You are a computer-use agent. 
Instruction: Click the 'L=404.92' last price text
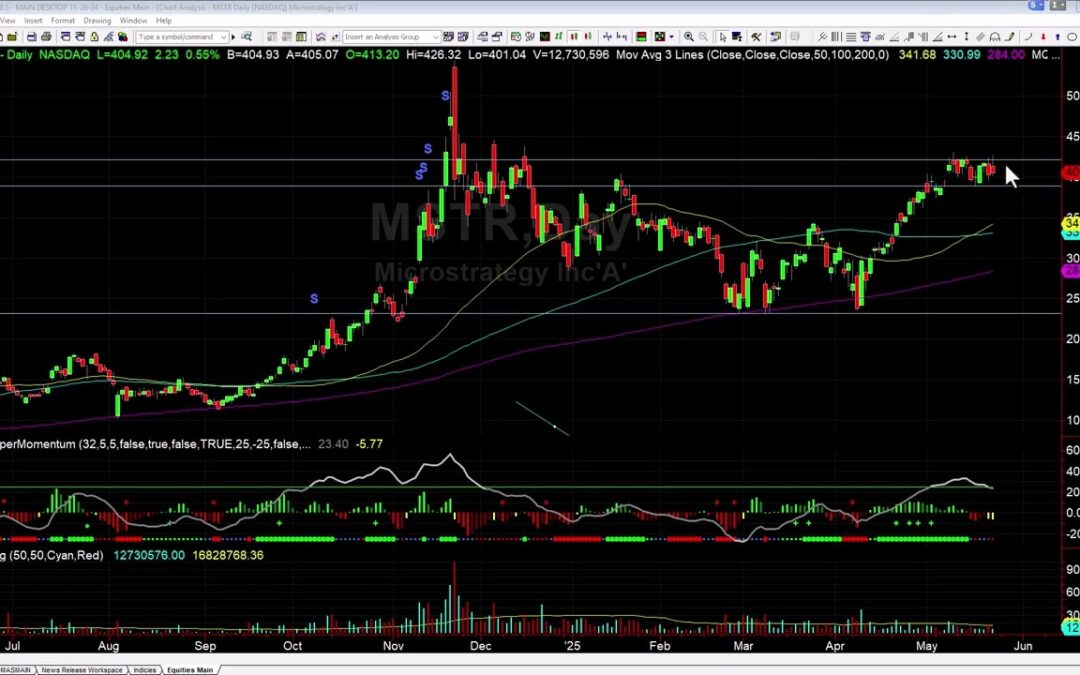pos(121,54)
